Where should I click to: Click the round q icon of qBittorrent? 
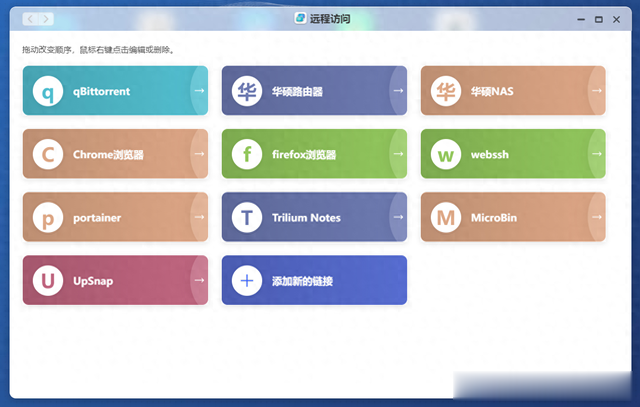(48, 91)
